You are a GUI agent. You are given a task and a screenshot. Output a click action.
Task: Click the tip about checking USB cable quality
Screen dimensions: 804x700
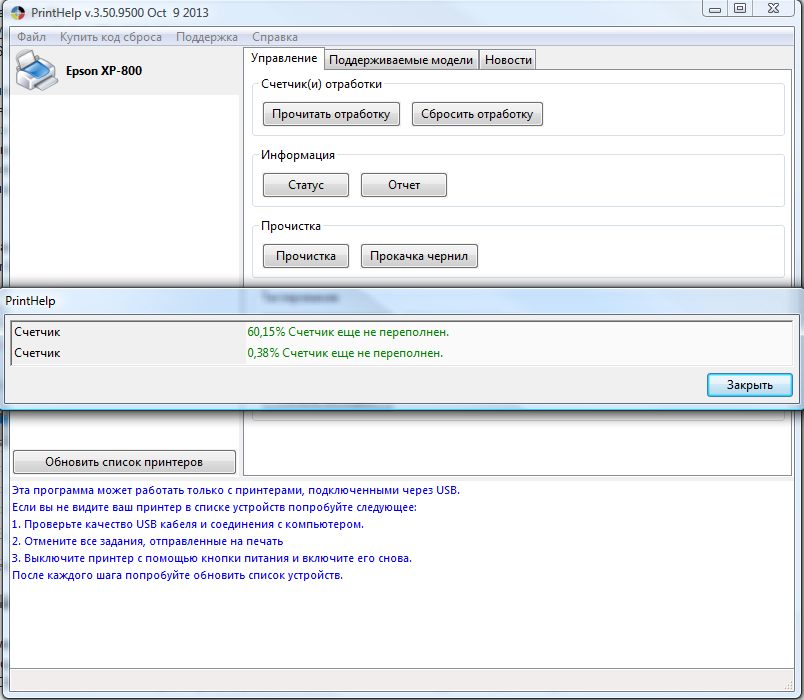pos(188,525)
